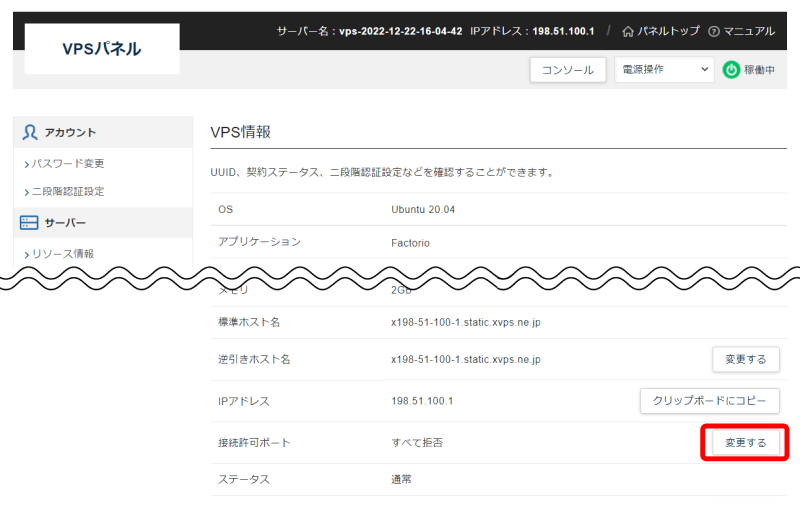Click the ステータス value 通常
This screenshot has width=800, height=508.
(401, 479)
